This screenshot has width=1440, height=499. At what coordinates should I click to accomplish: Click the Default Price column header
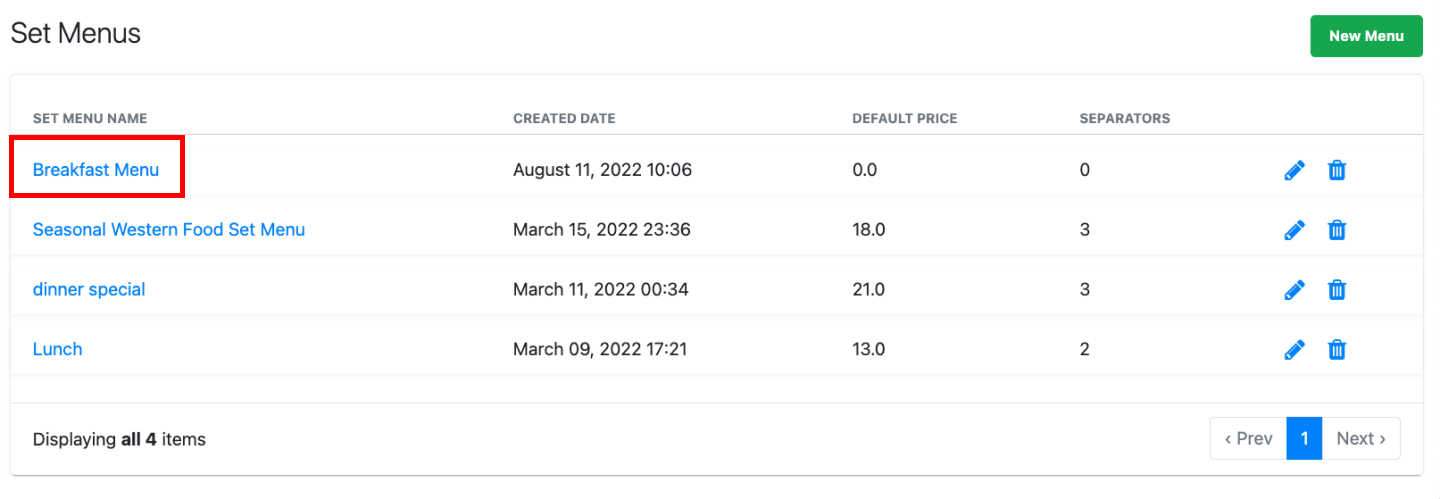905,118
